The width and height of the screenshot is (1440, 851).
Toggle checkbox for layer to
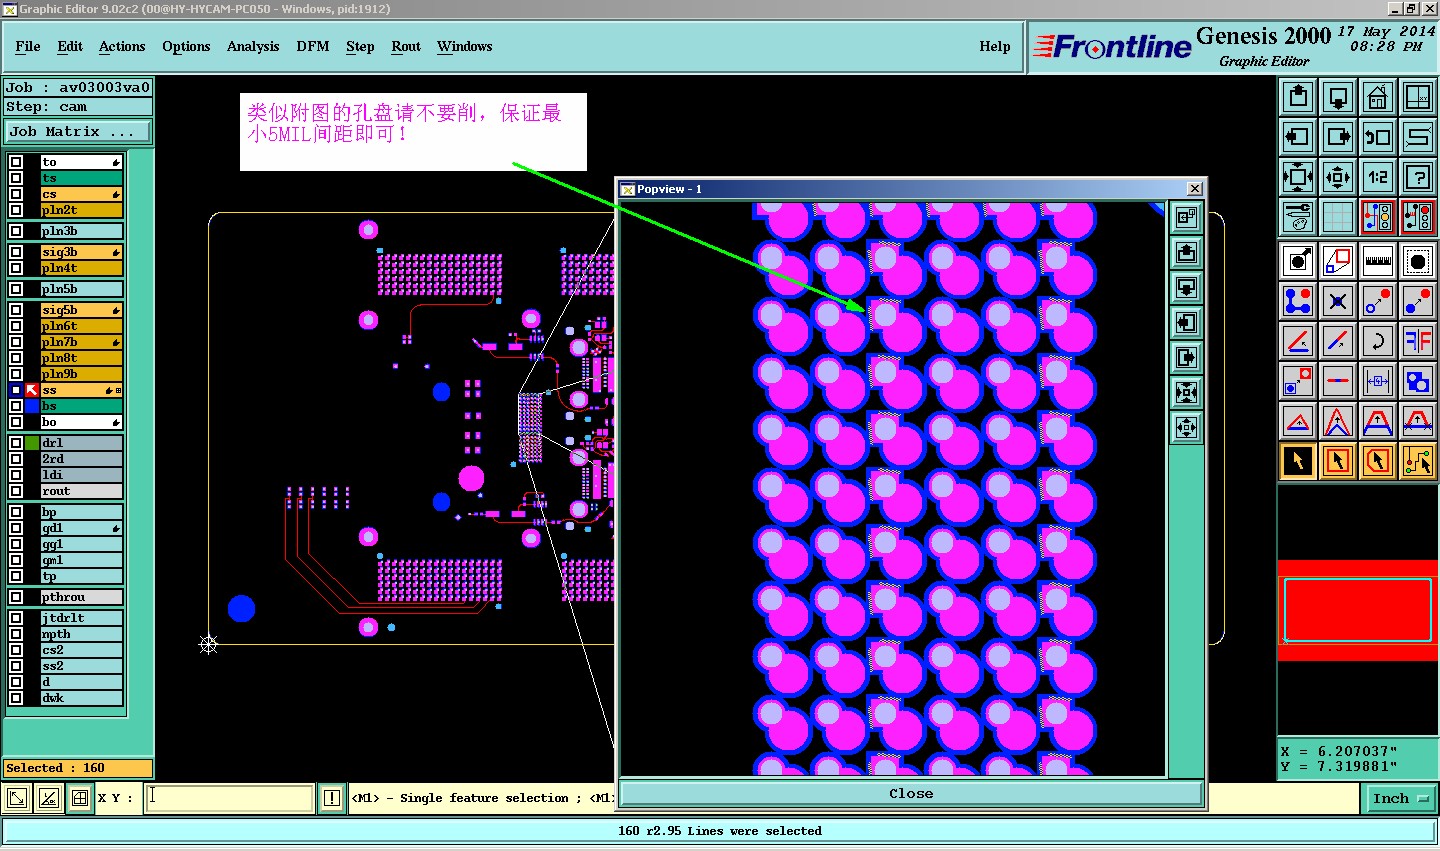pyautogui.click(x=16, y=162)
